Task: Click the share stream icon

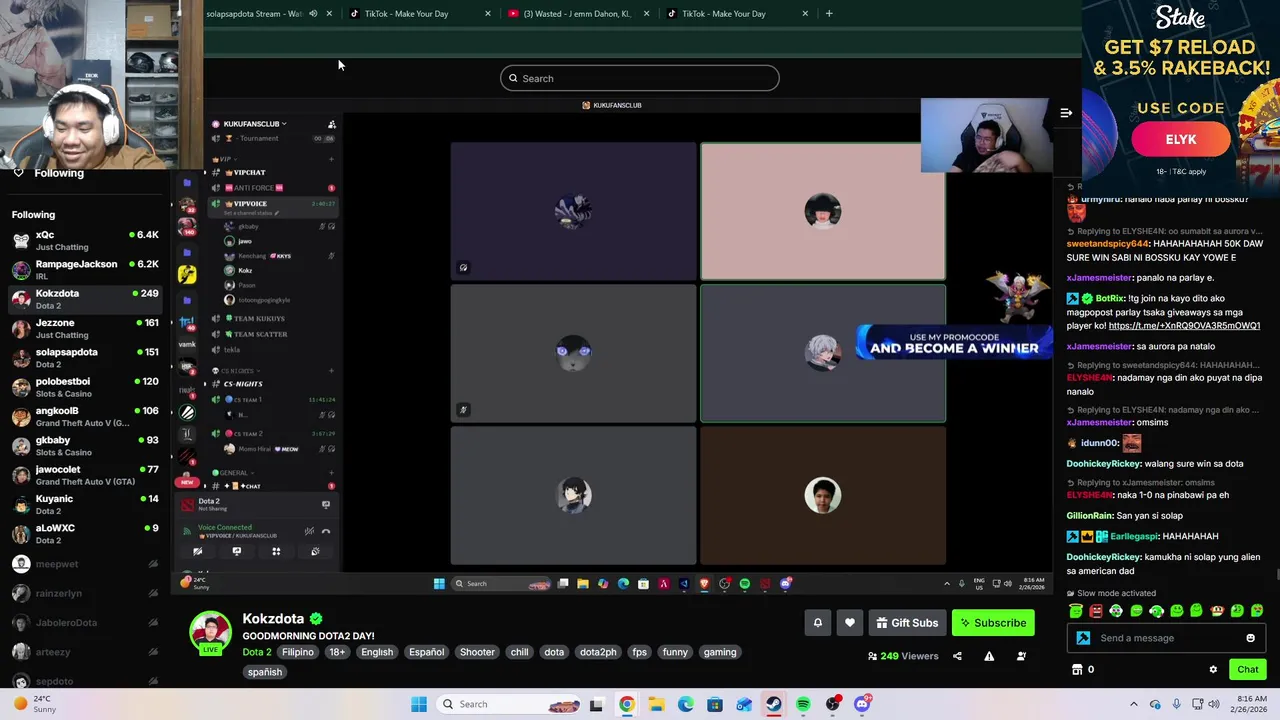Action: coord(957,656)
